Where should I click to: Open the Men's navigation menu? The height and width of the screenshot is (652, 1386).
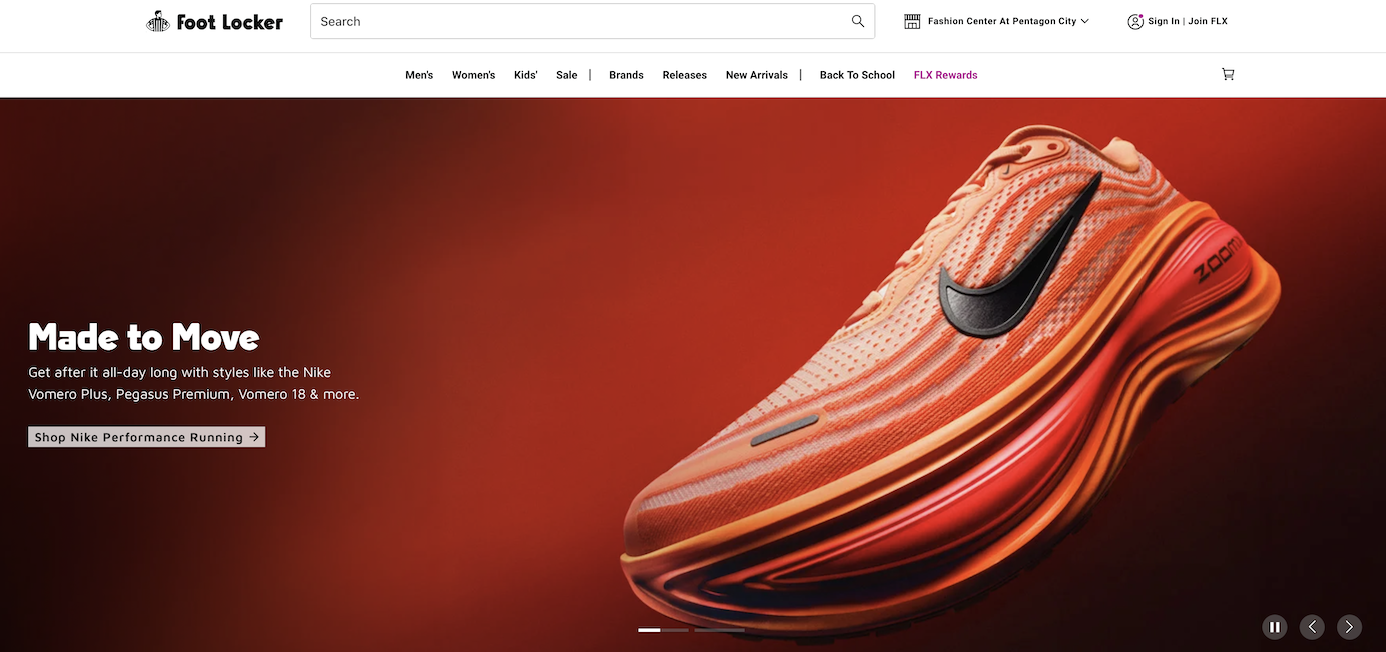419,74
